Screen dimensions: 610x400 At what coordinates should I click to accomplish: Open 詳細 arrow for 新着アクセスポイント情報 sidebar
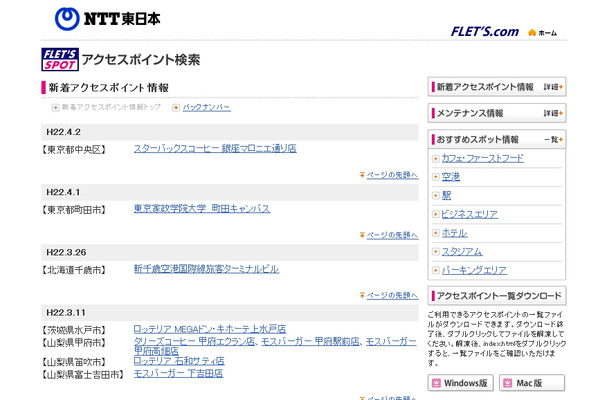pos(553,87)
